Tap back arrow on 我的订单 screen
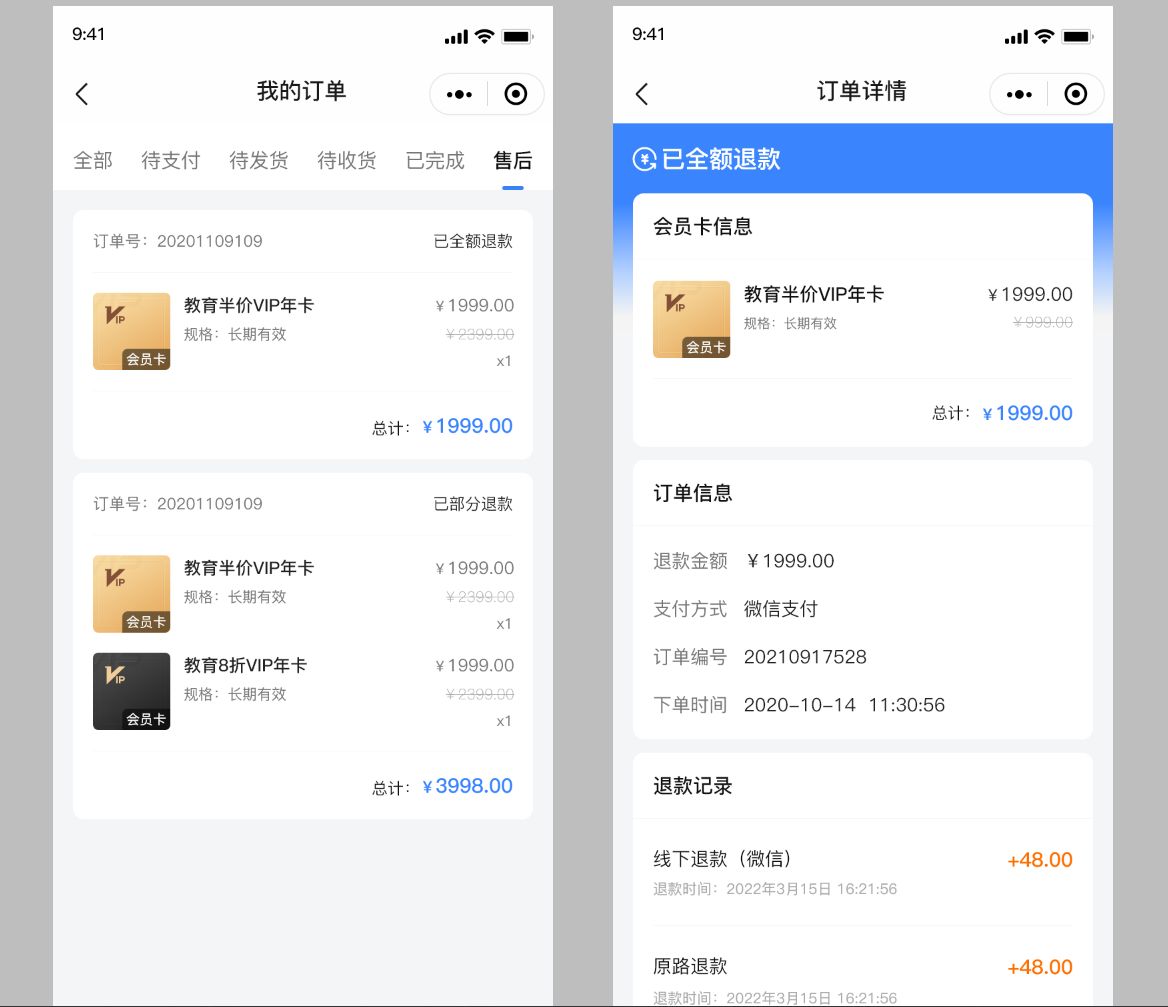Screen dimensions: 1168x1007 82,94
